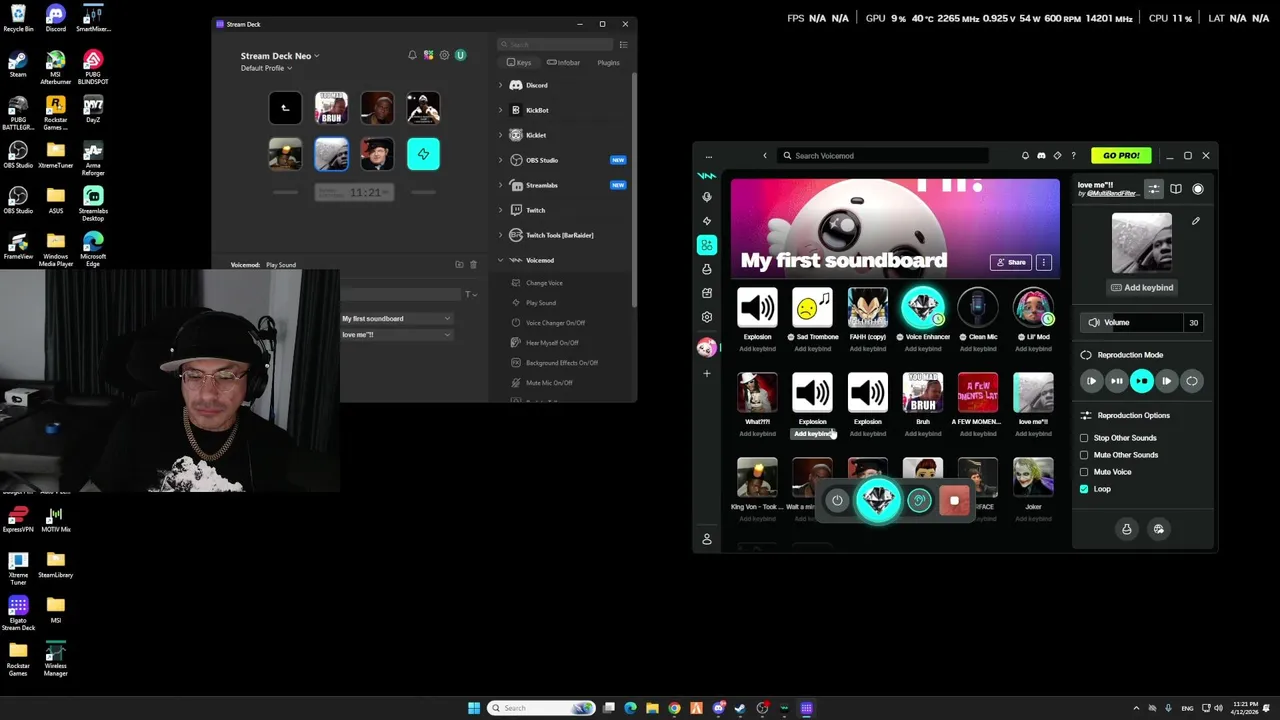This screenshot has width=1280, height=720.
Task: Open the Voicemod voice changer microphone tab
Action: 707,197
